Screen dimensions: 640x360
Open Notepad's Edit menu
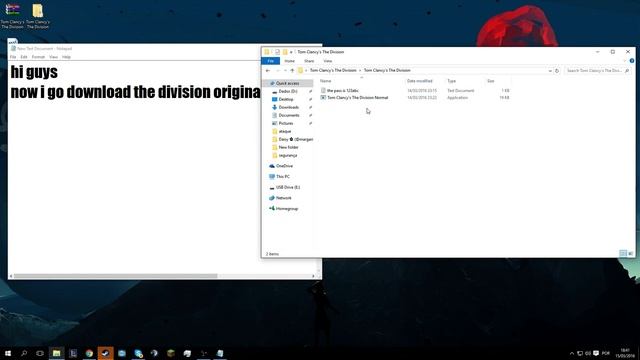pos(24,57)
